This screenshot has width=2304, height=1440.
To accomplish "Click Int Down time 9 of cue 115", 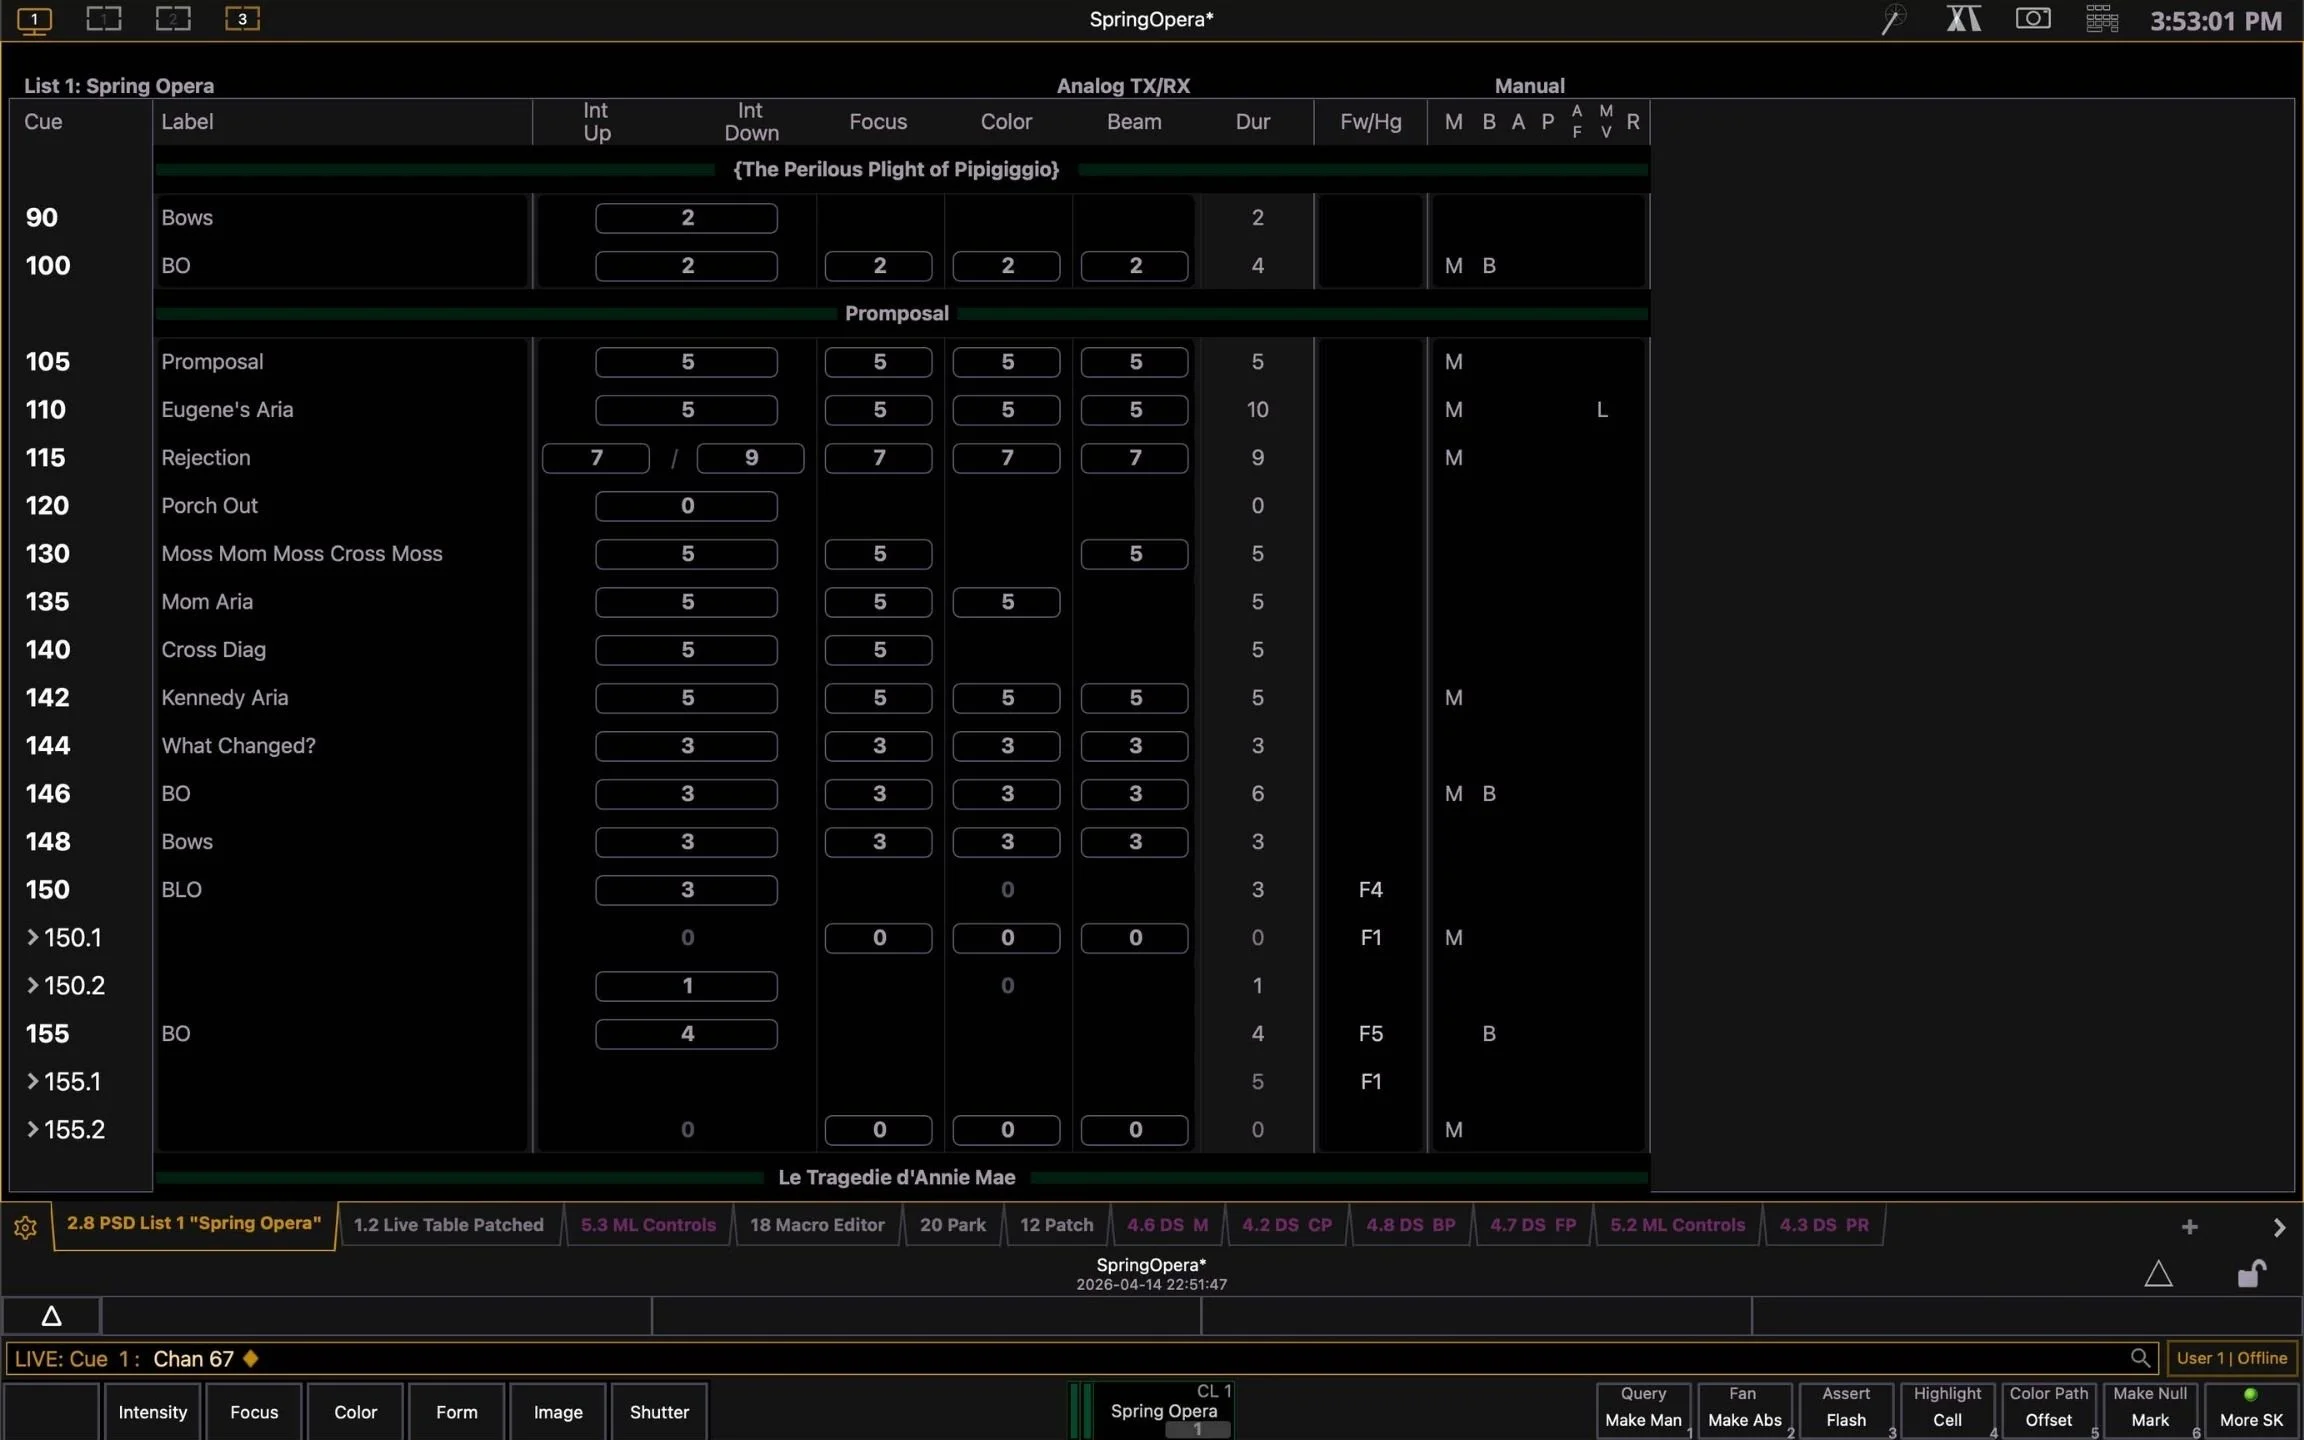I will 750,457.
